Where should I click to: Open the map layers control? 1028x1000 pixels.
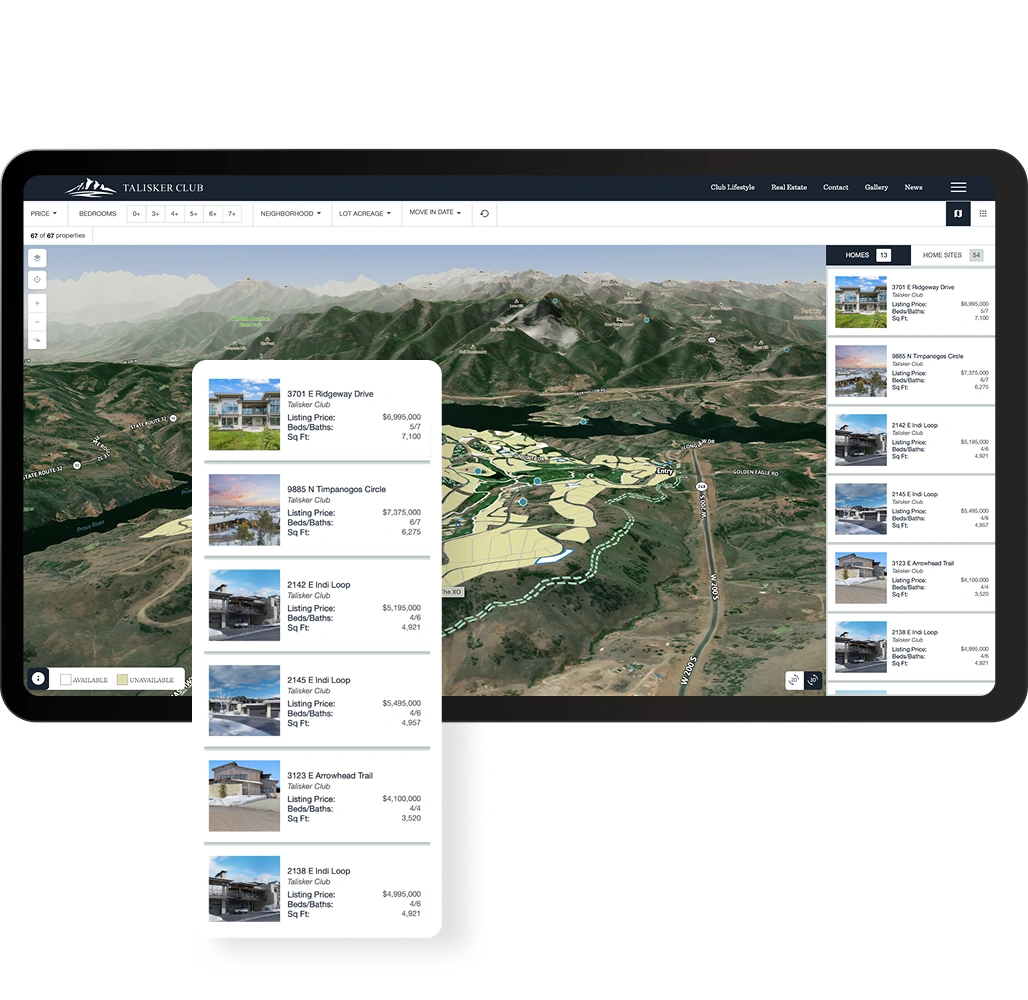37,258
